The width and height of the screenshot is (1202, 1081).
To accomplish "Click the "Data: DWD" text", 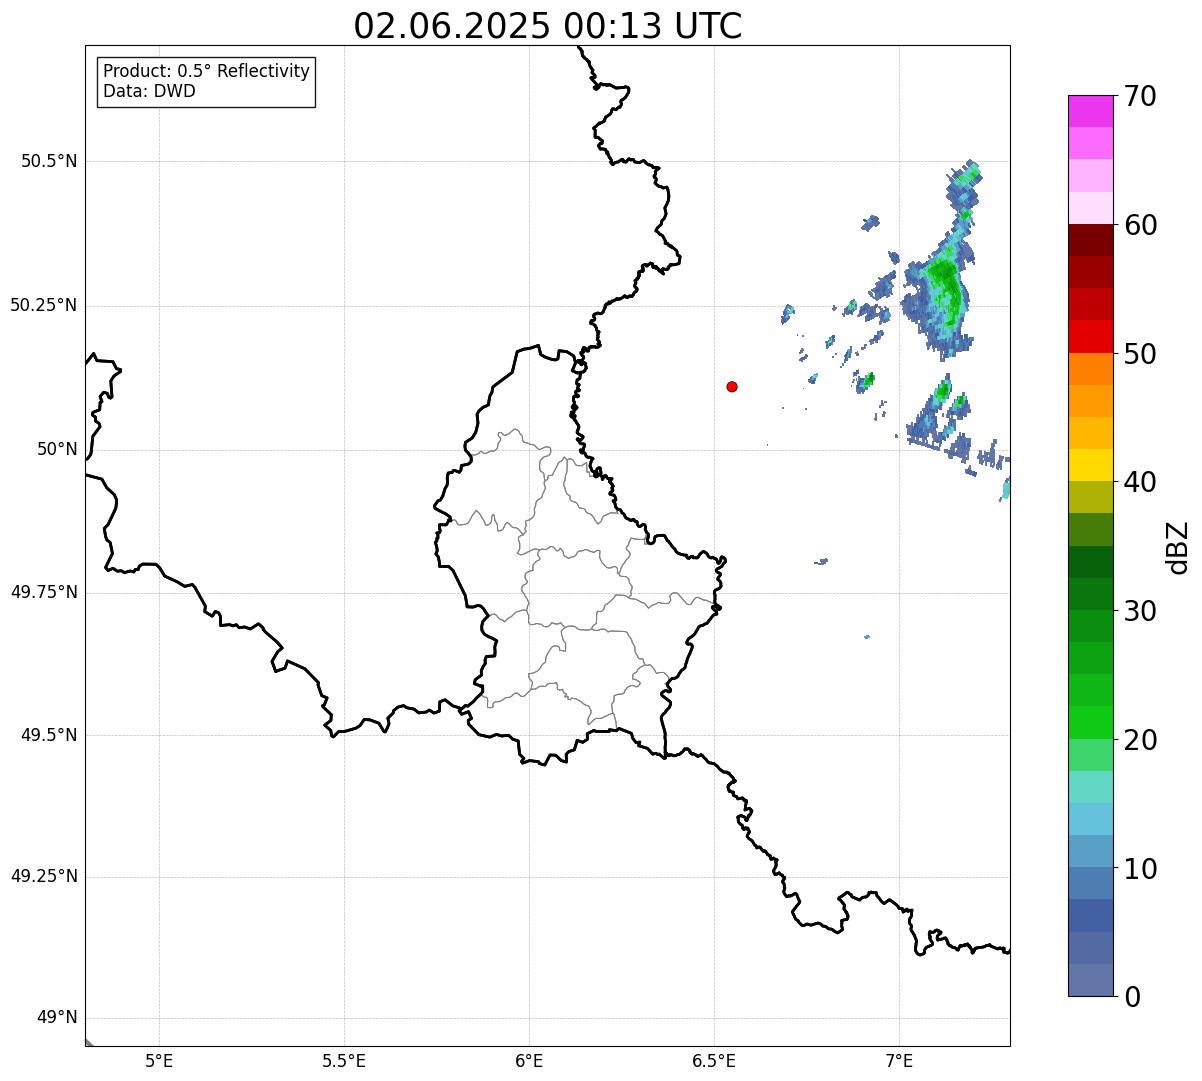I will 150,92.
